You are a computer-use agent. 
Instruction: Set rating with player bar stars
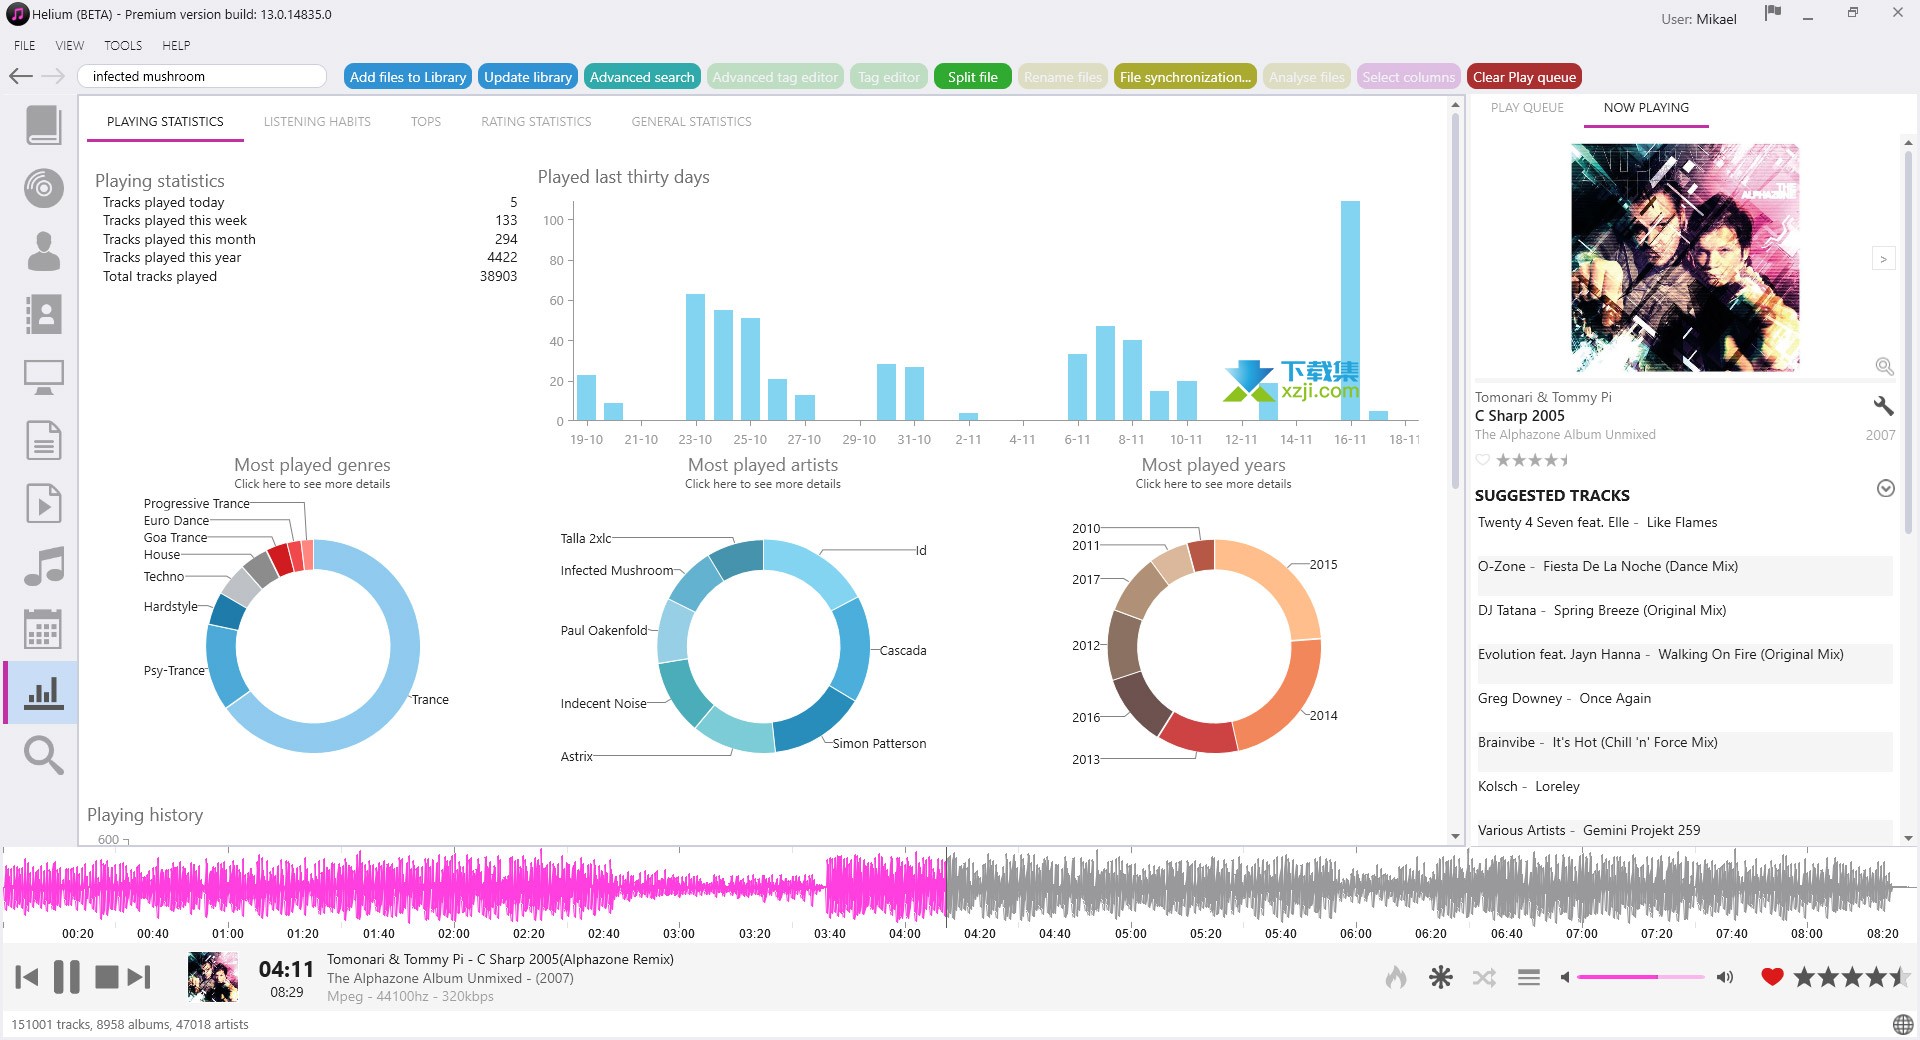click(1852, 977)
